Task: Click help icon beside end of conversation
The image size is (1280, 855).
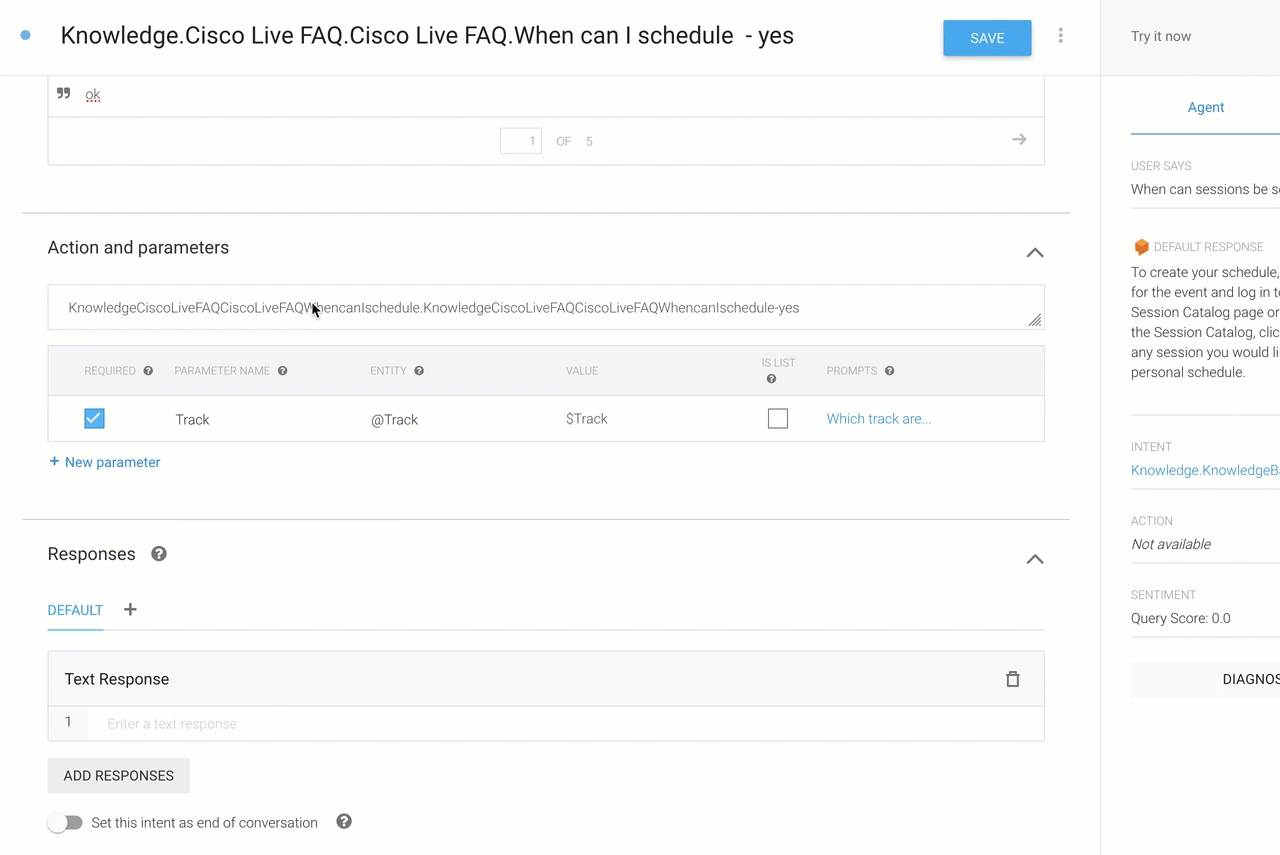Action: [344, 822]
